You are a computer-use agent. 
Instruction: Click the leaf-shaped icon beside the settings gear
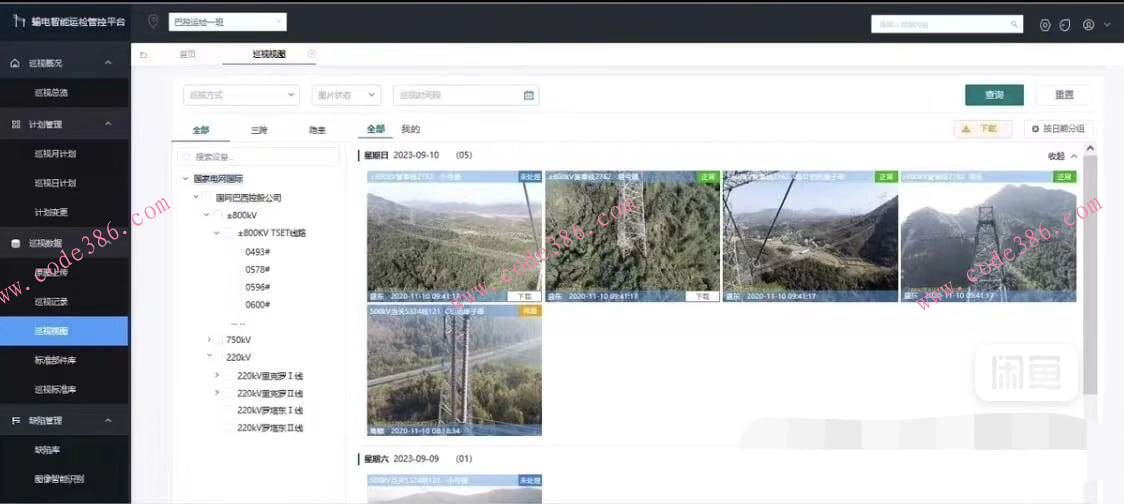[1065, 25]
